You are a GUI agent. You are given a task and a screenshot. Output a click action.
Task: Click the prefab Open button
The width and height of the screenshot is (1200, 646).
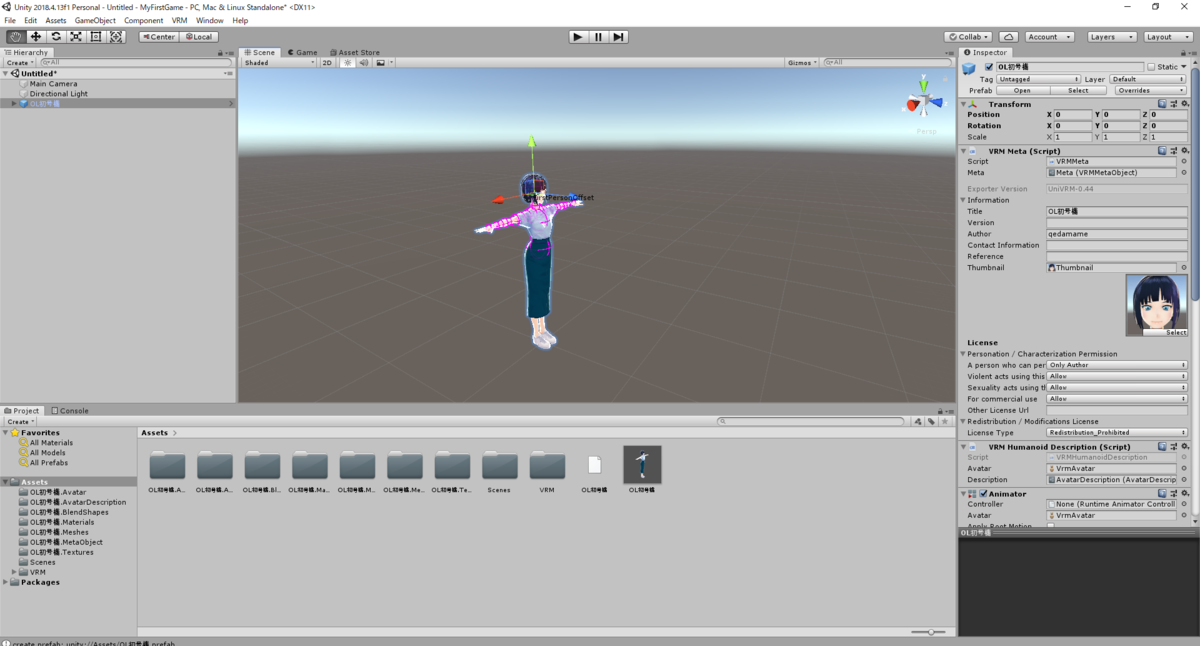click(1022, 90)
